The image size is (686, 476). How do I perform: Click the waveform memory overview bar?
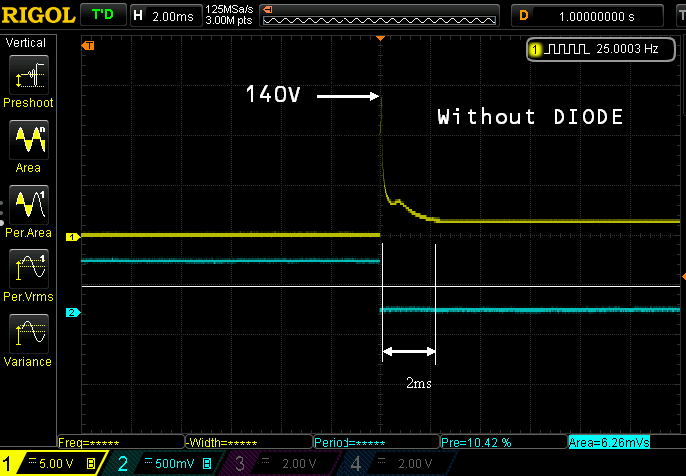[379, 16]
